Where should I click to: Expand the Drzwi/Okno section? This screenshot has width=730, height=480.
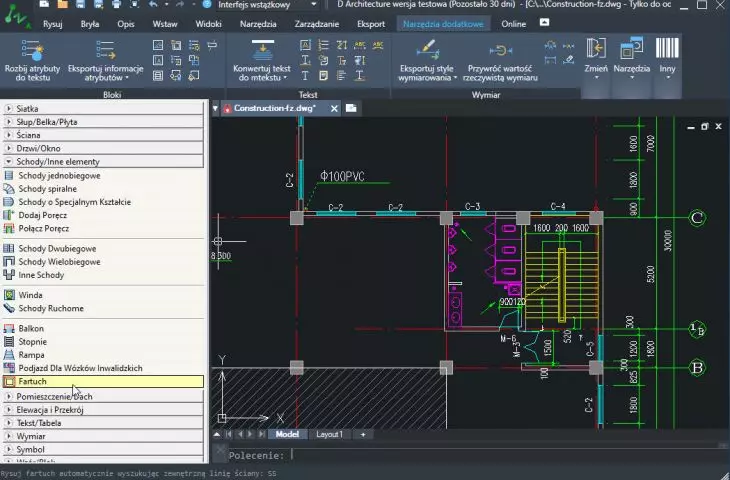point(103,149)
